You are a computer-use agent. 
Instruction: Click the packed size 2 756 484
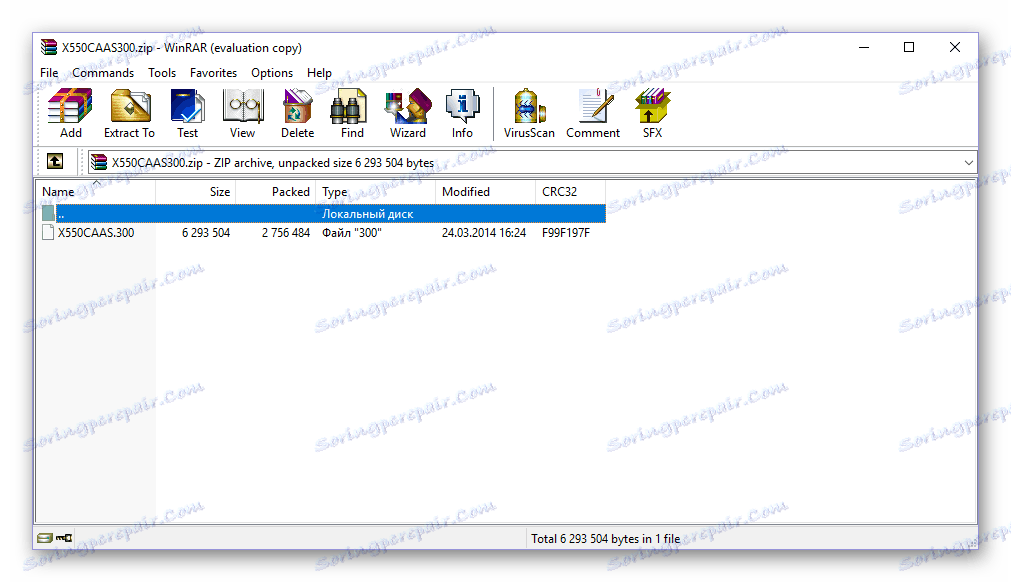(x=286, y=233)
